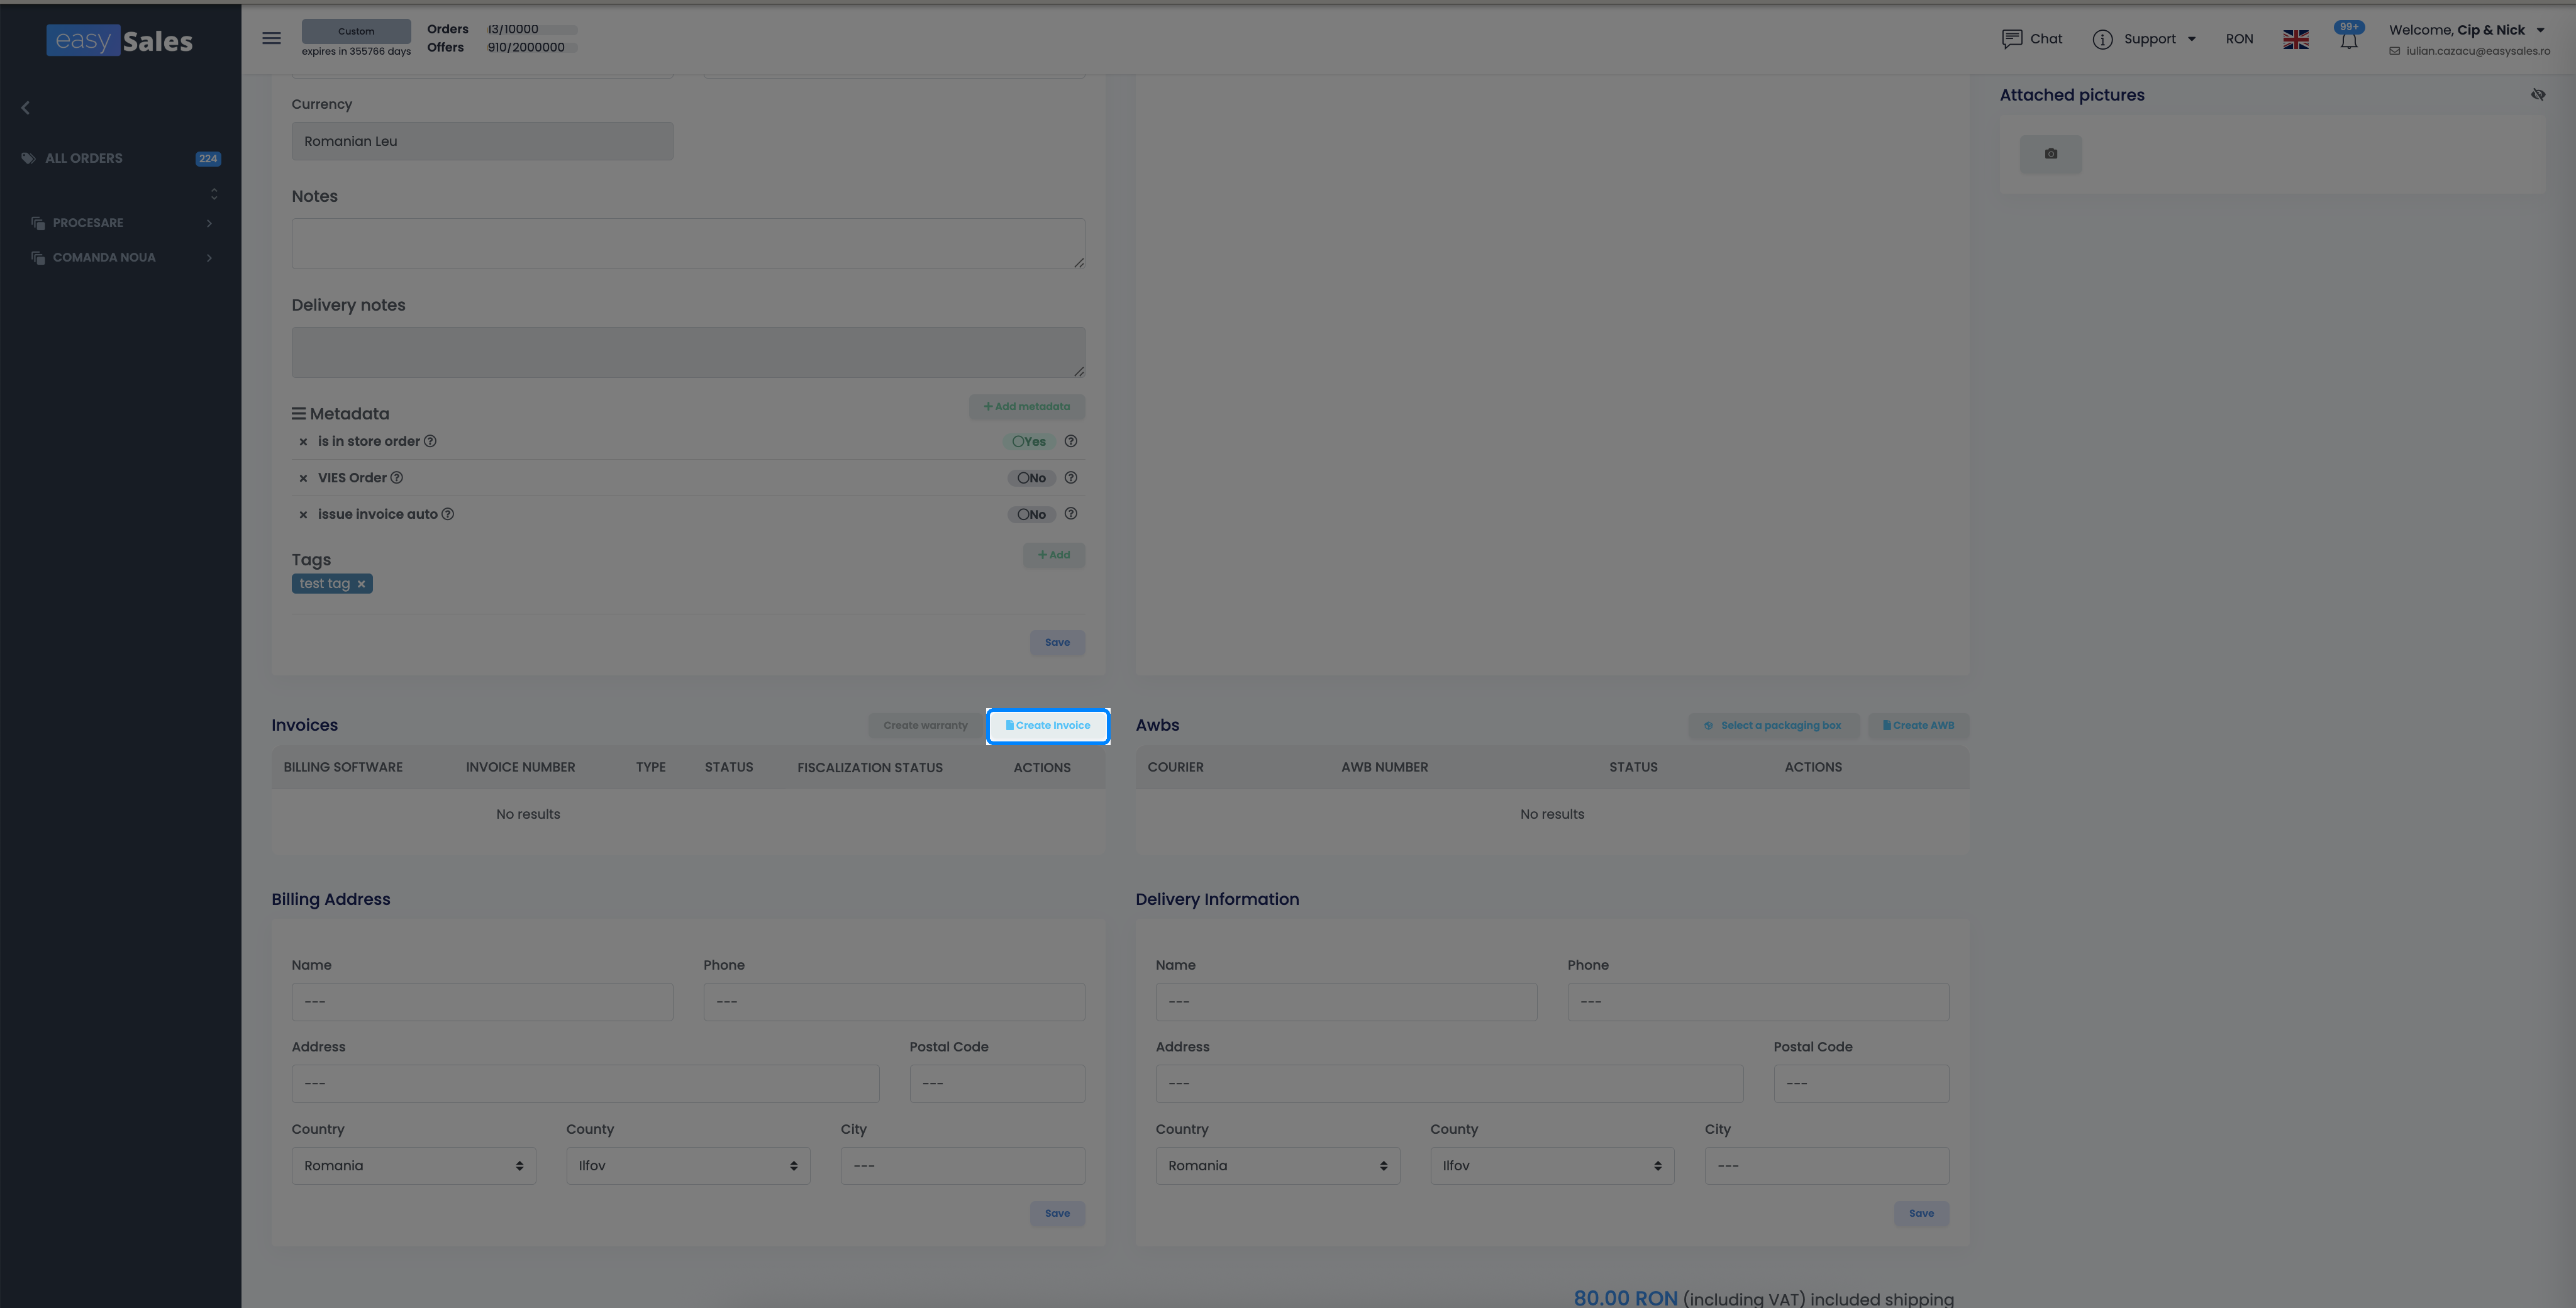Screen dimensions: 2576x1308
Task: Select the RON currency item
Action: pyautogui.click(x=2239, y=39)
